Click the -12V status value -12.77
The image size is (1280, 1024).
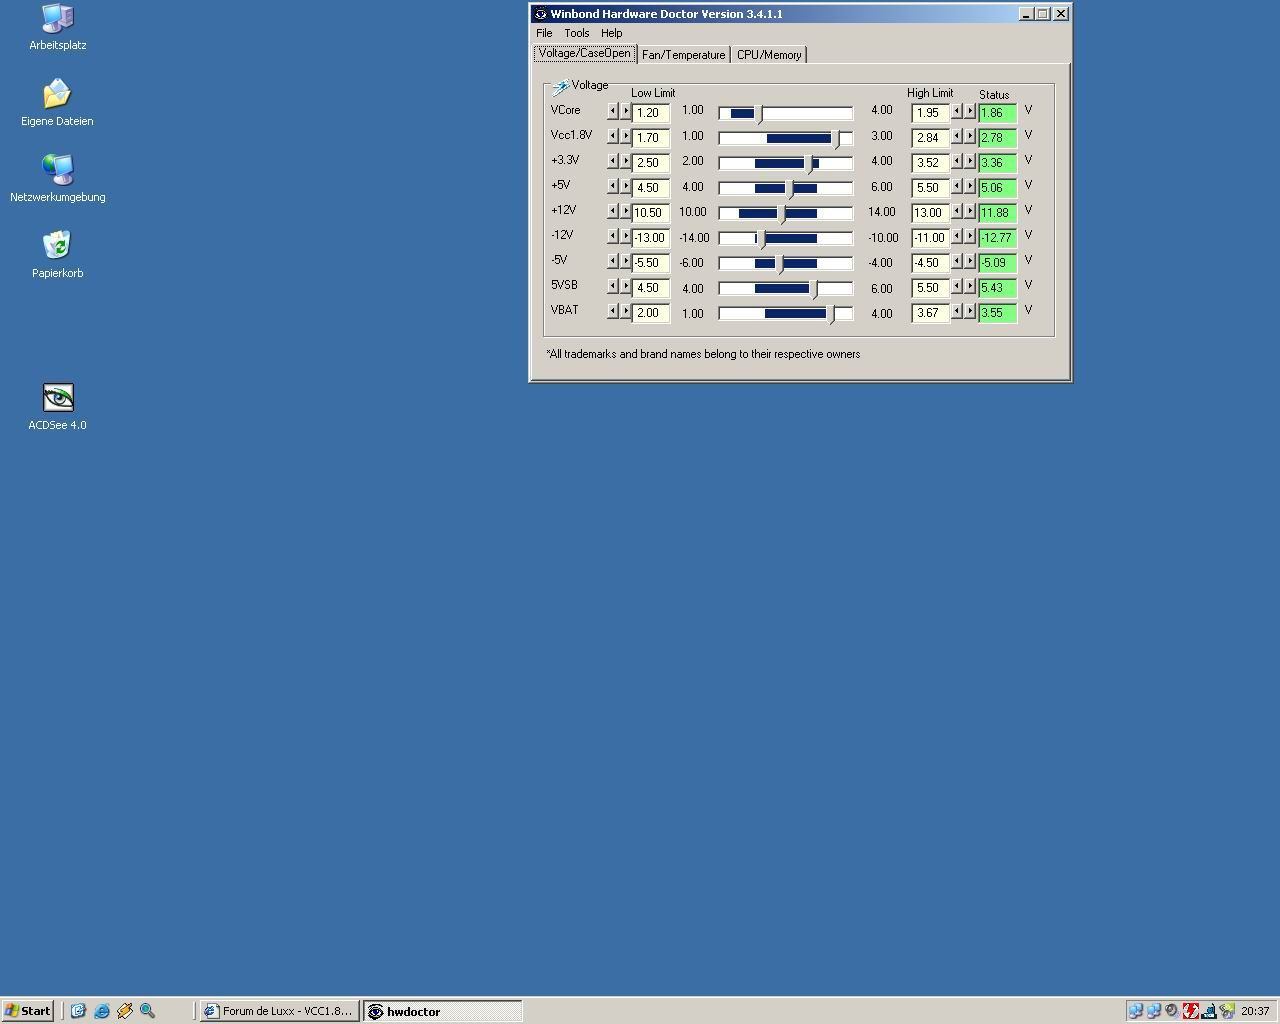tap(998, 238)
